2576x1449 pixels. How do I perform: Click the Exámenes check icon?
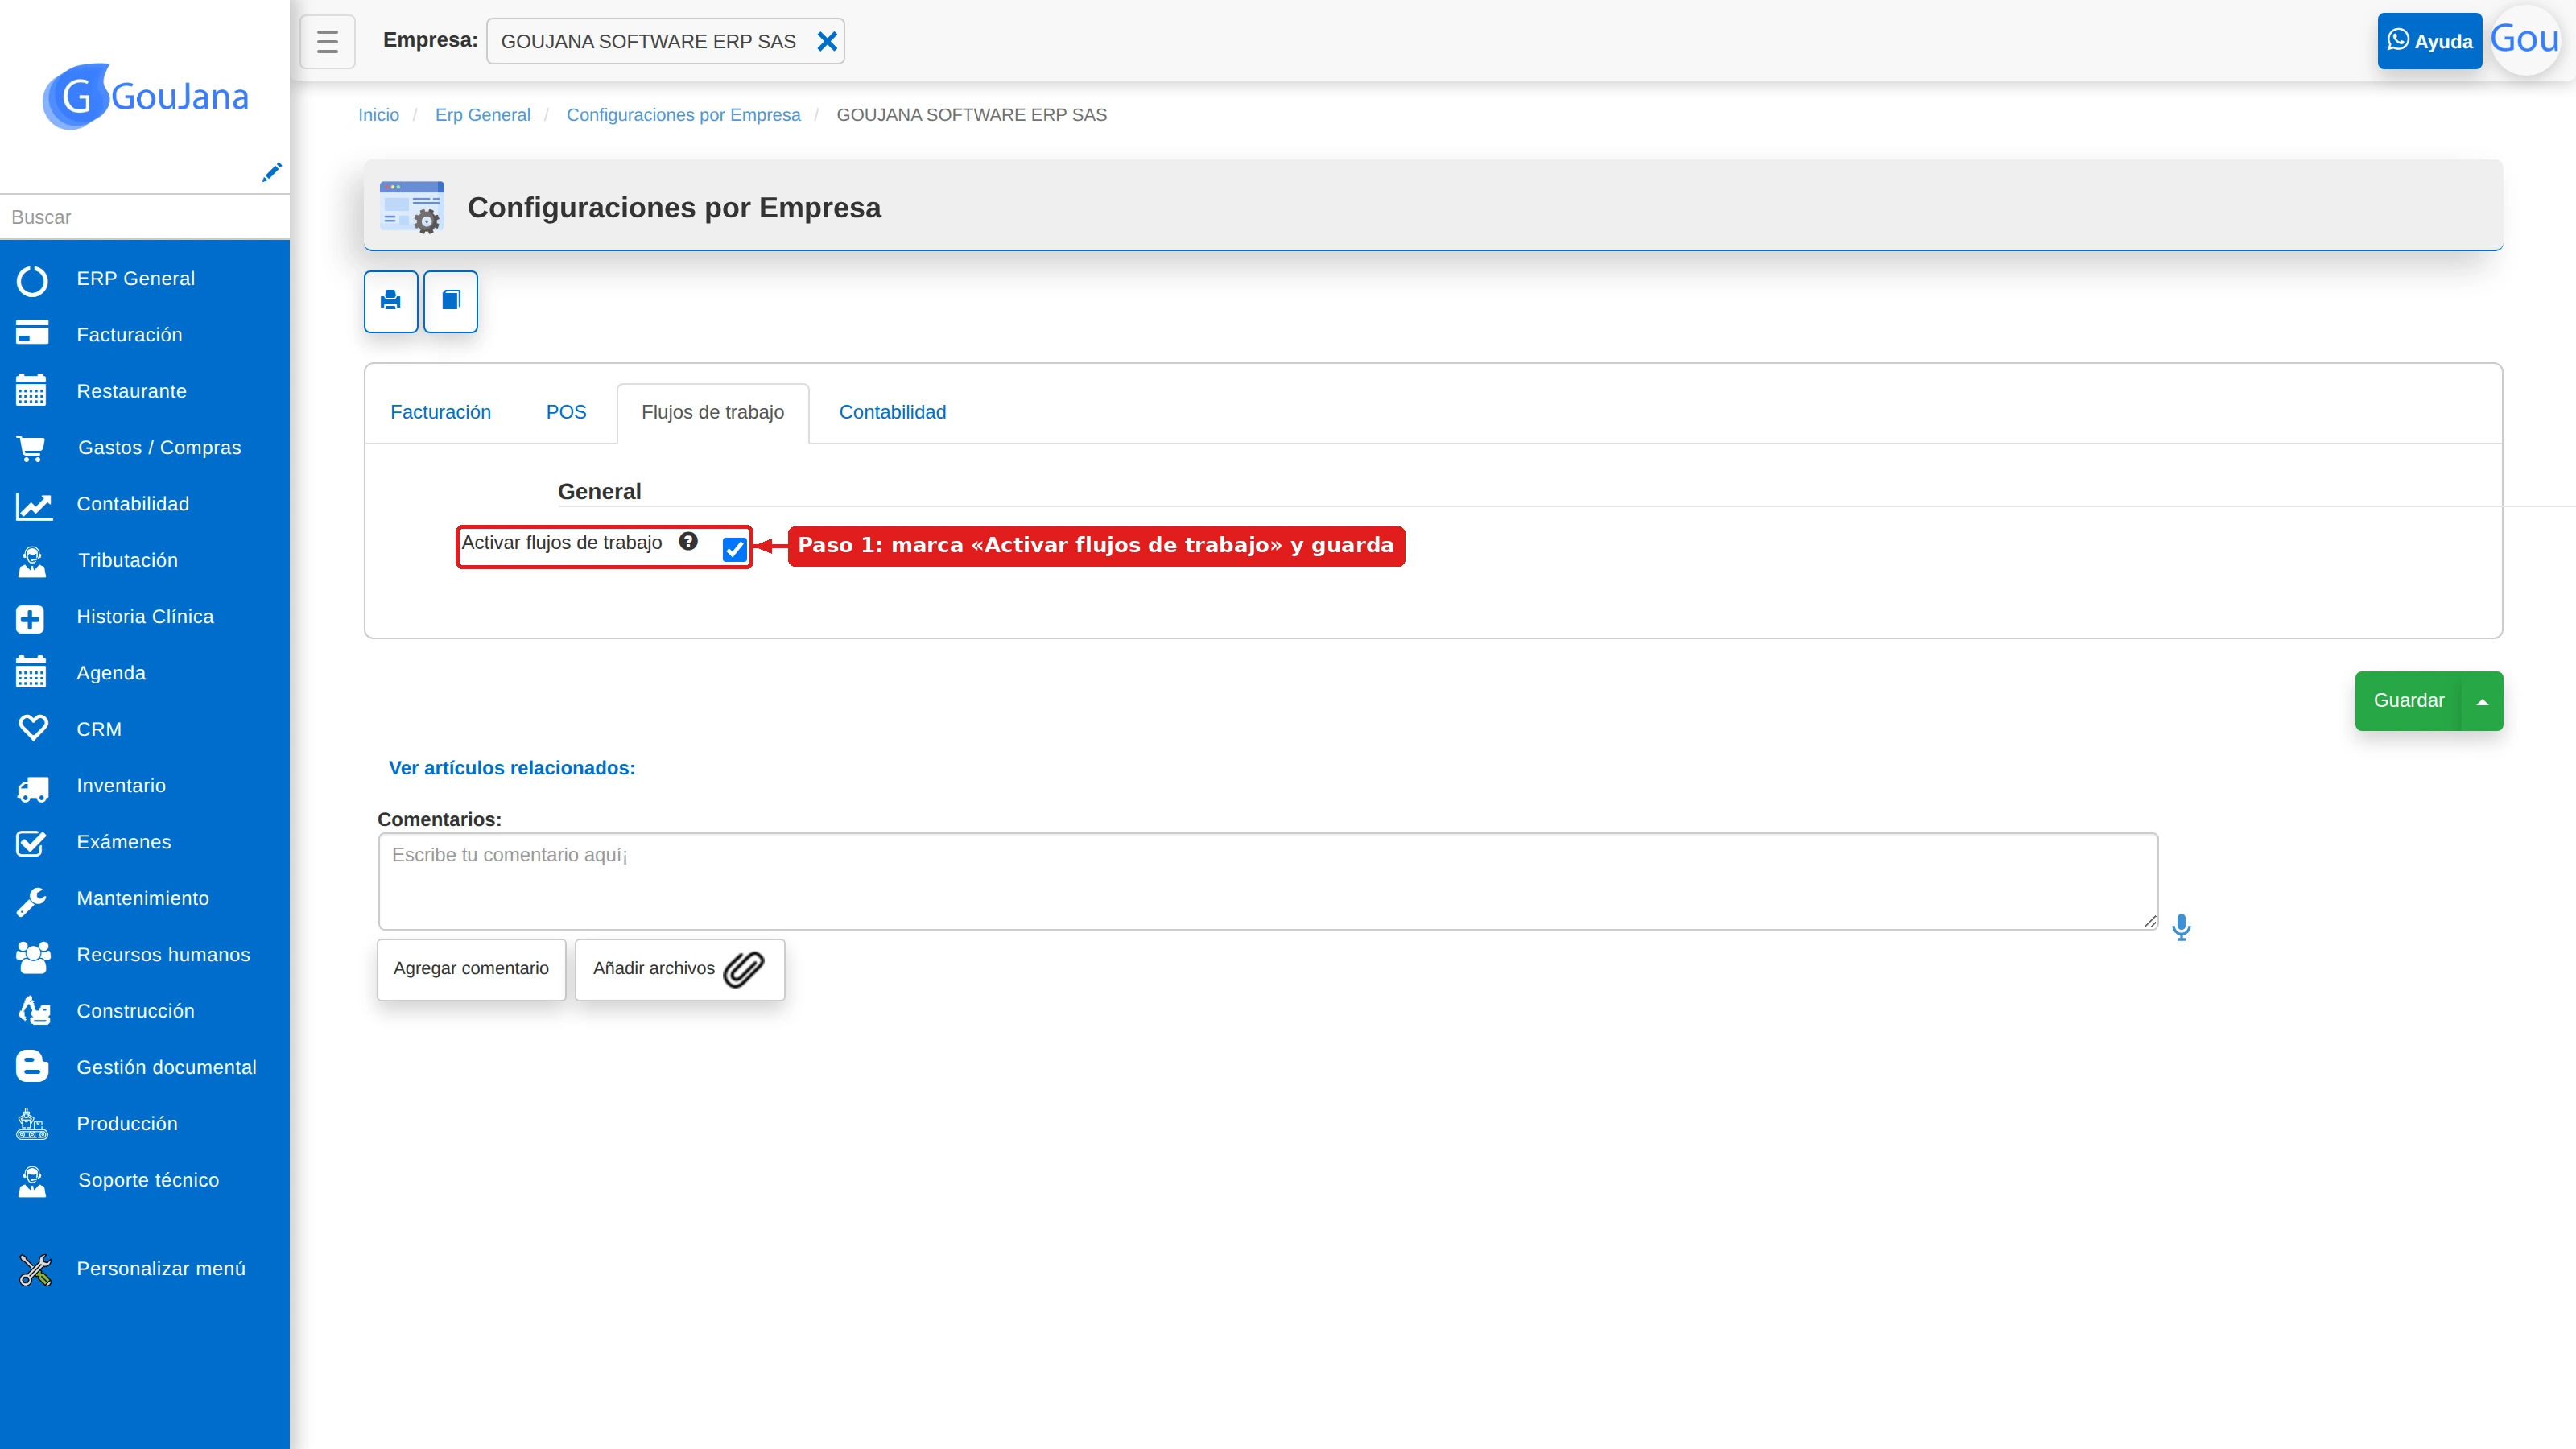[32, 843]
